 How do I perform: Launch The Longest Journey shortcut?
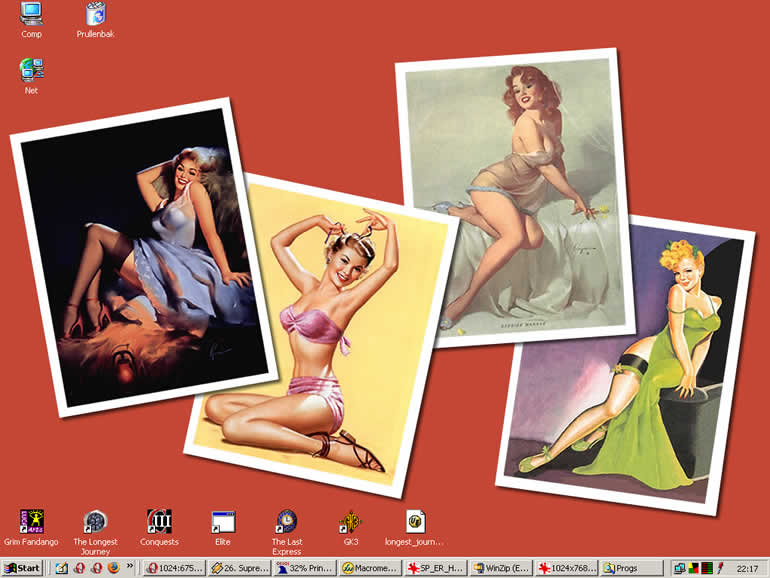[95, 521]
